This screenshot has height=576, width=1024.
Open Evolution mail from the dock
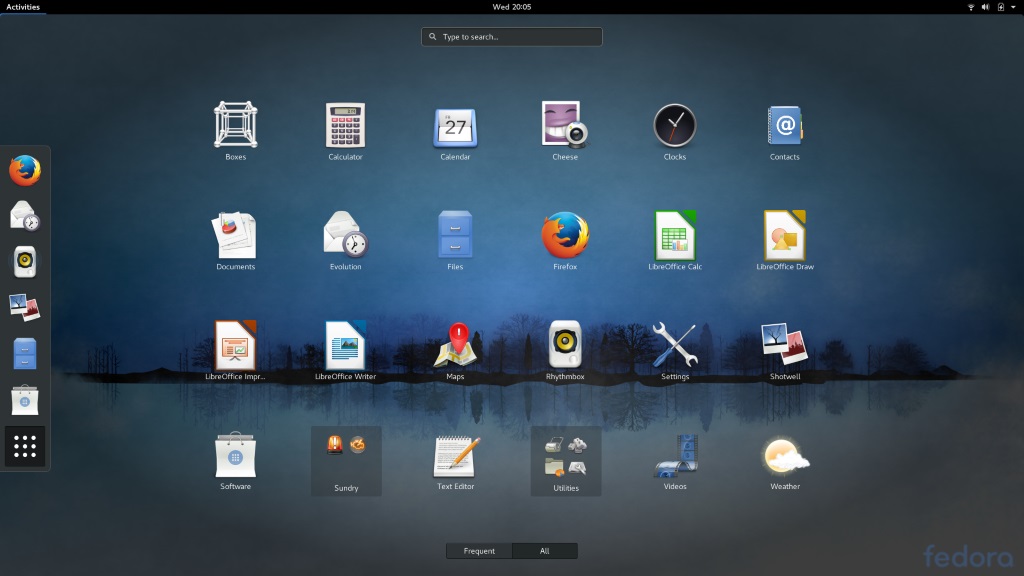(25, 216)
